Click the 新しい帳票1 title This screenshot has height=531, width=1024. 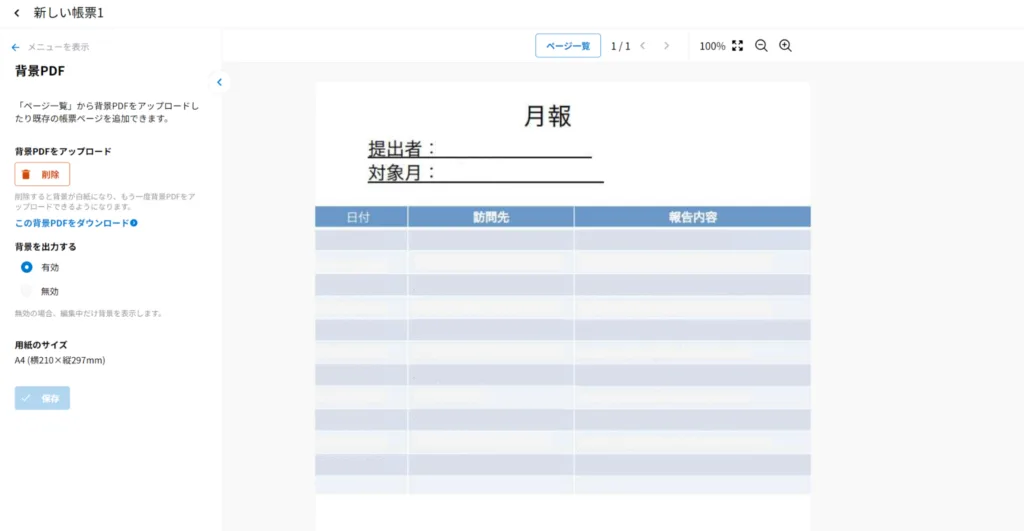(69, 12)
